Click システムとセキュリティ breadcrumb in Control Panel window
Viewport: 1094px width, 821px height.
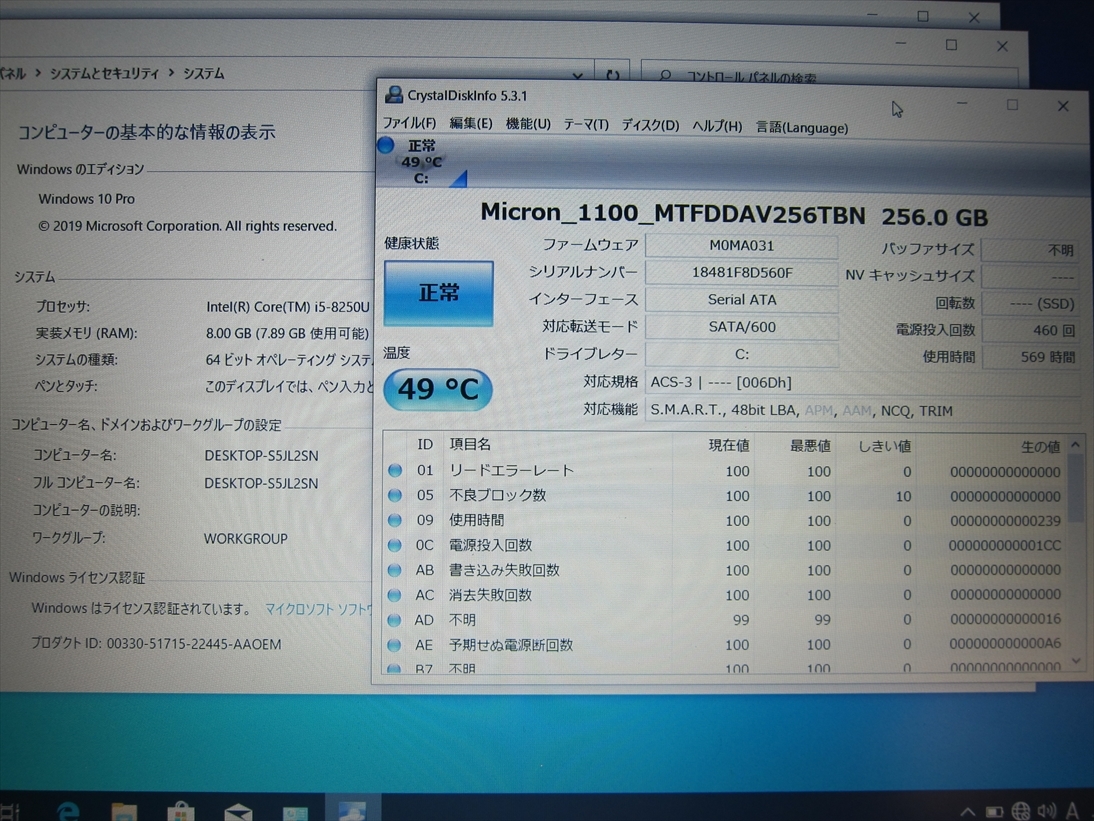point(105,73)
